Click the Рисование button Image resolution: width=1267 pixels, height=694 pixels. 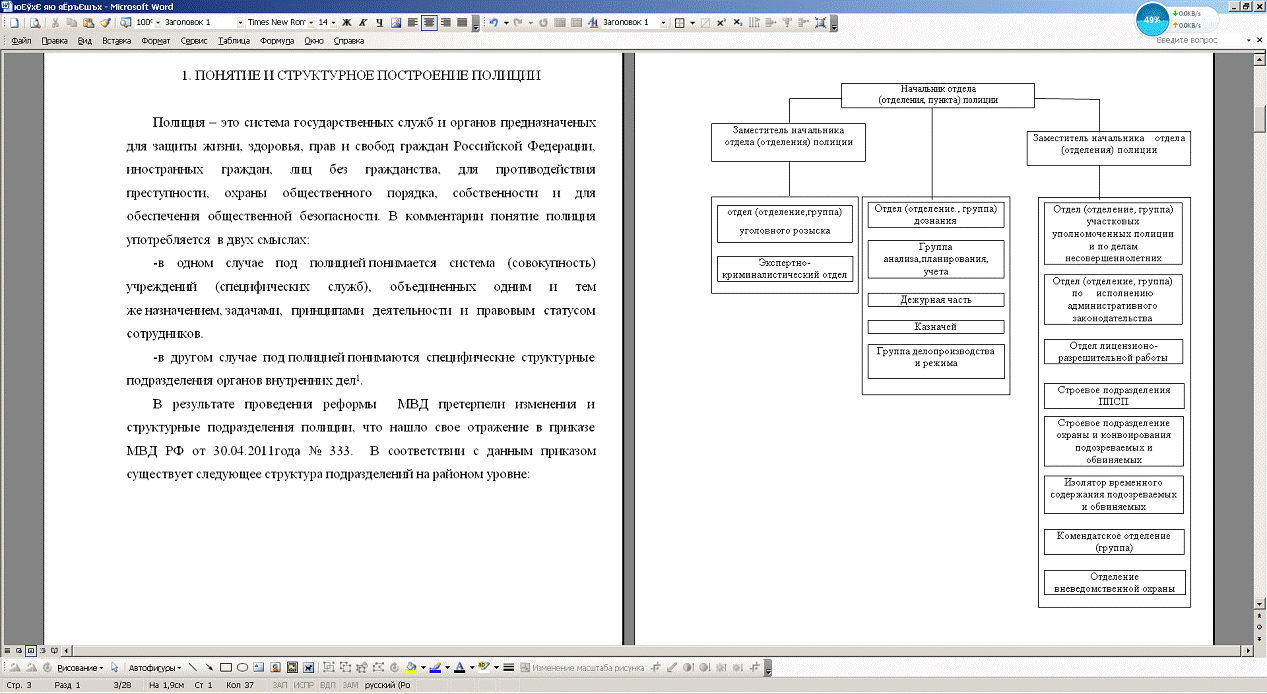(x=82, y=667)
